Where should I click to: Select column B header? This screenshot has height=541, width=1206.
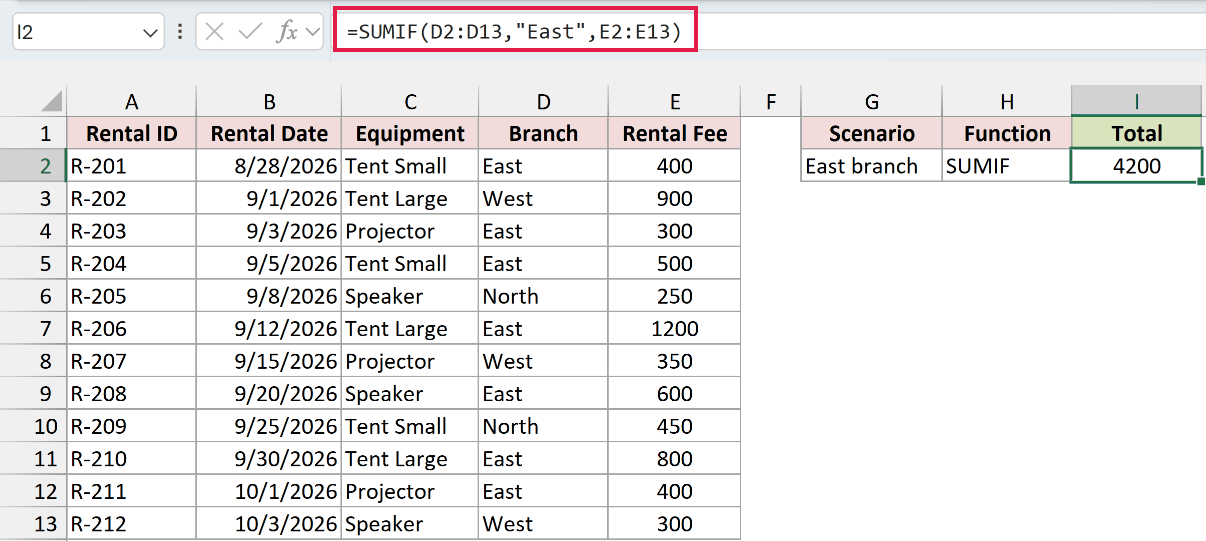(x=269, y=101)
